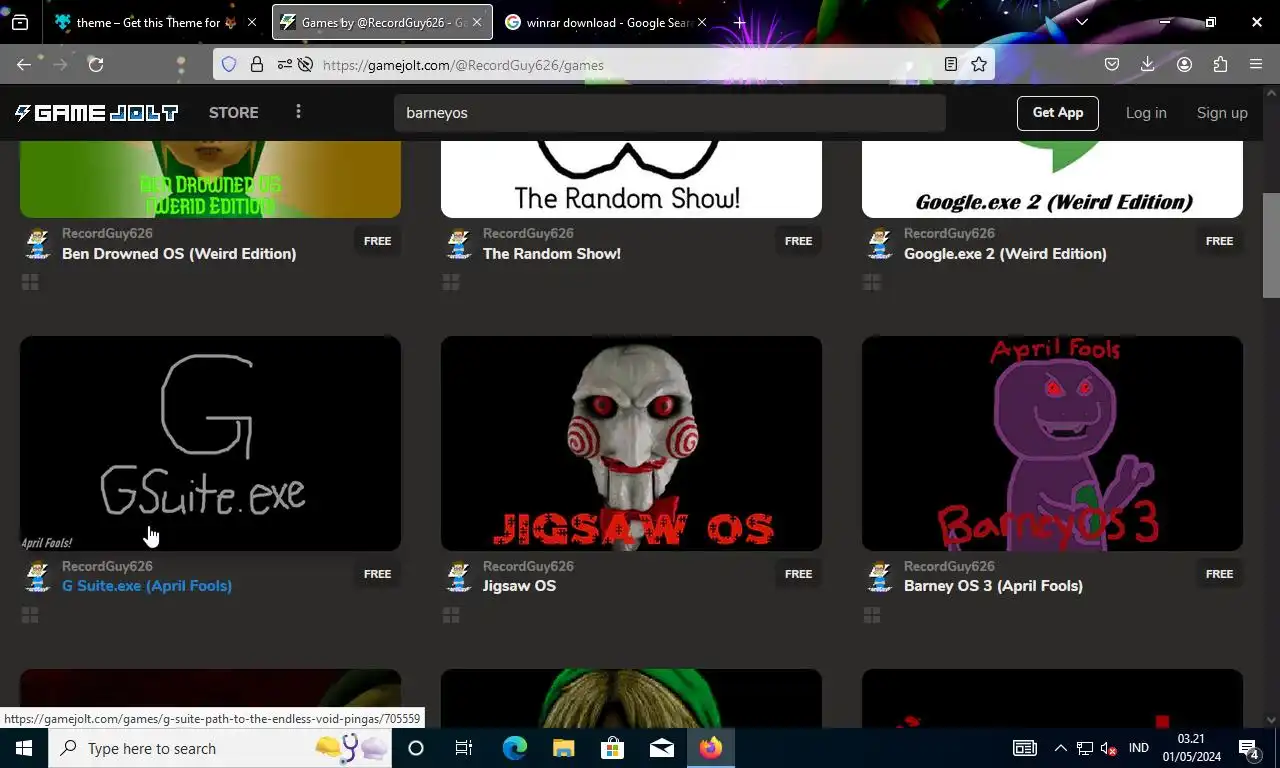Click the BarneyOS 3 purple dinosaur thumbnail
This screenshot has width=1280, height=768.
[1052, 443]
